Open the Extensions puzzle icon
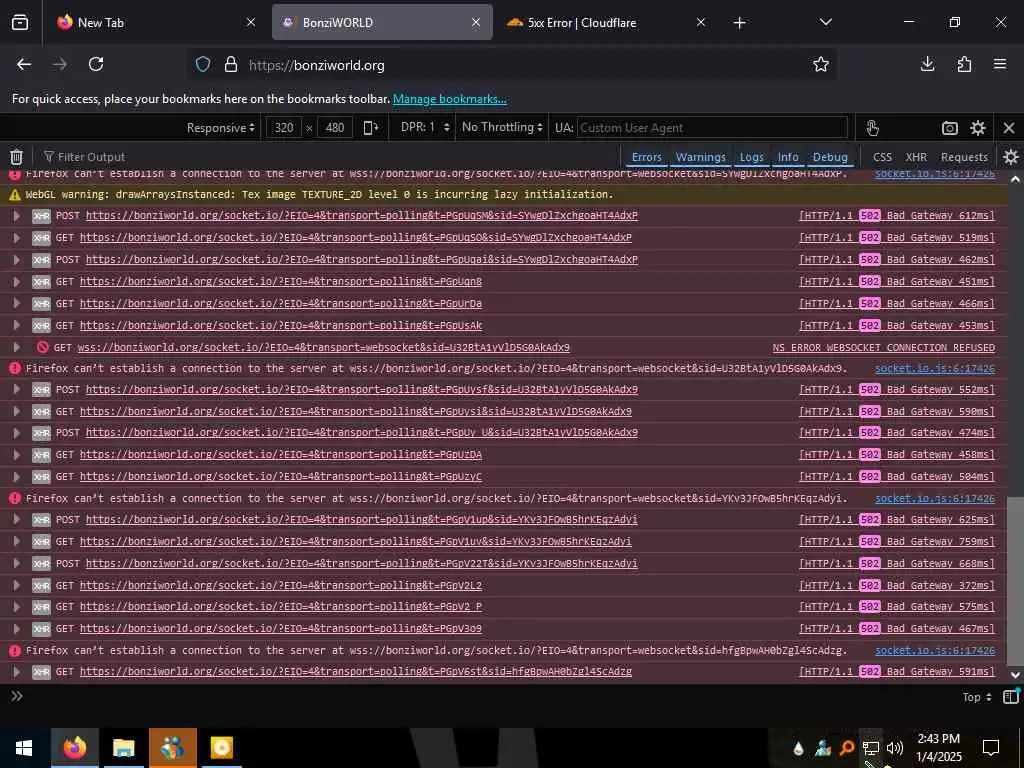The width and height of the screenshot is (1024, 768). [964, 64]
